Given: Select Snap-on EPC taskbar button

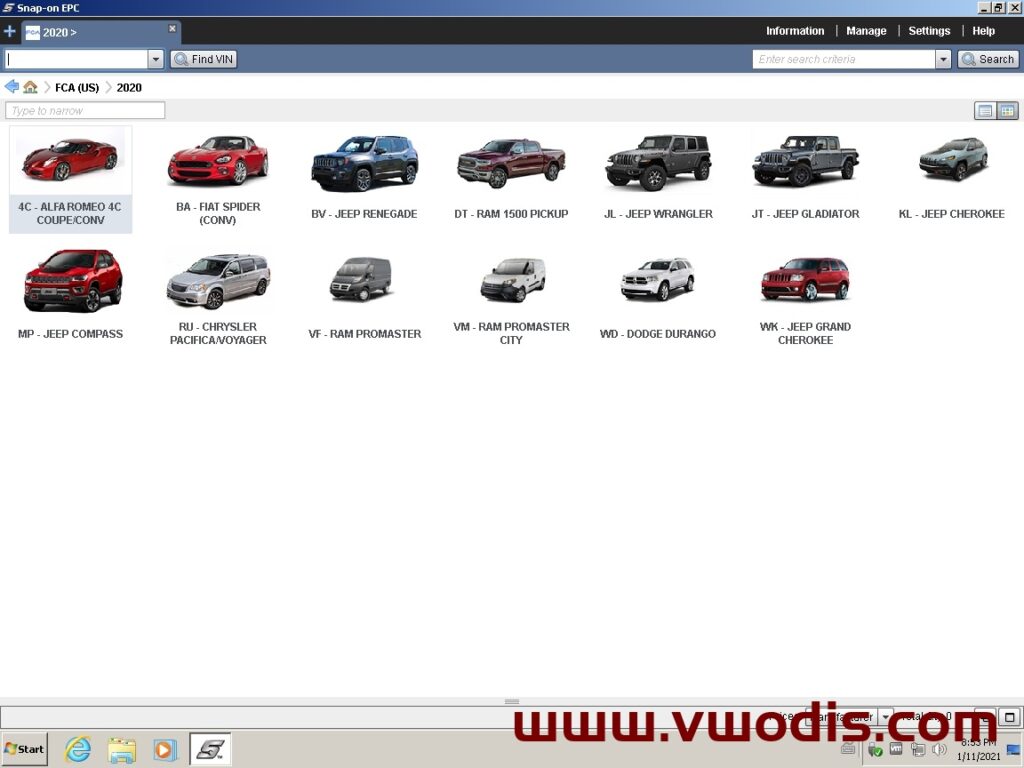Looking at the screenshot, I should tap(210, 749).
